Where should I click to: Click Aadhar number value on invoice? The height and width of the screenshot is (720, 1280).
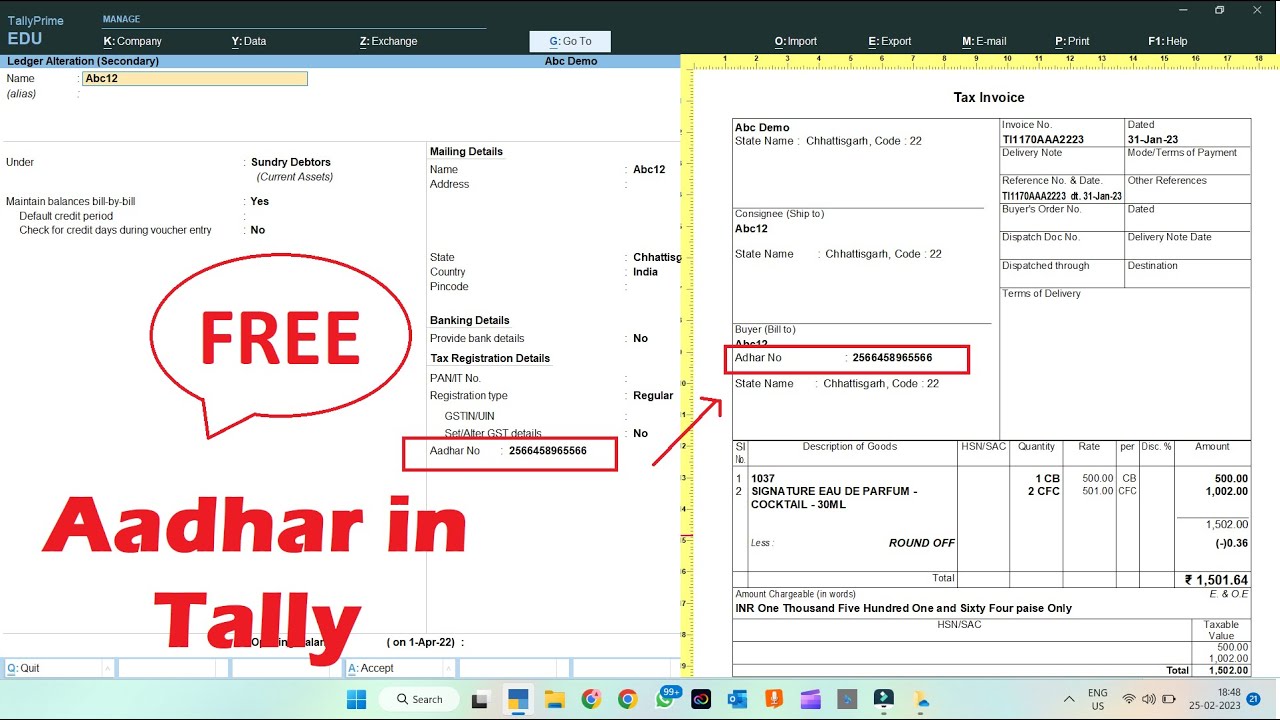coord(892,358)
